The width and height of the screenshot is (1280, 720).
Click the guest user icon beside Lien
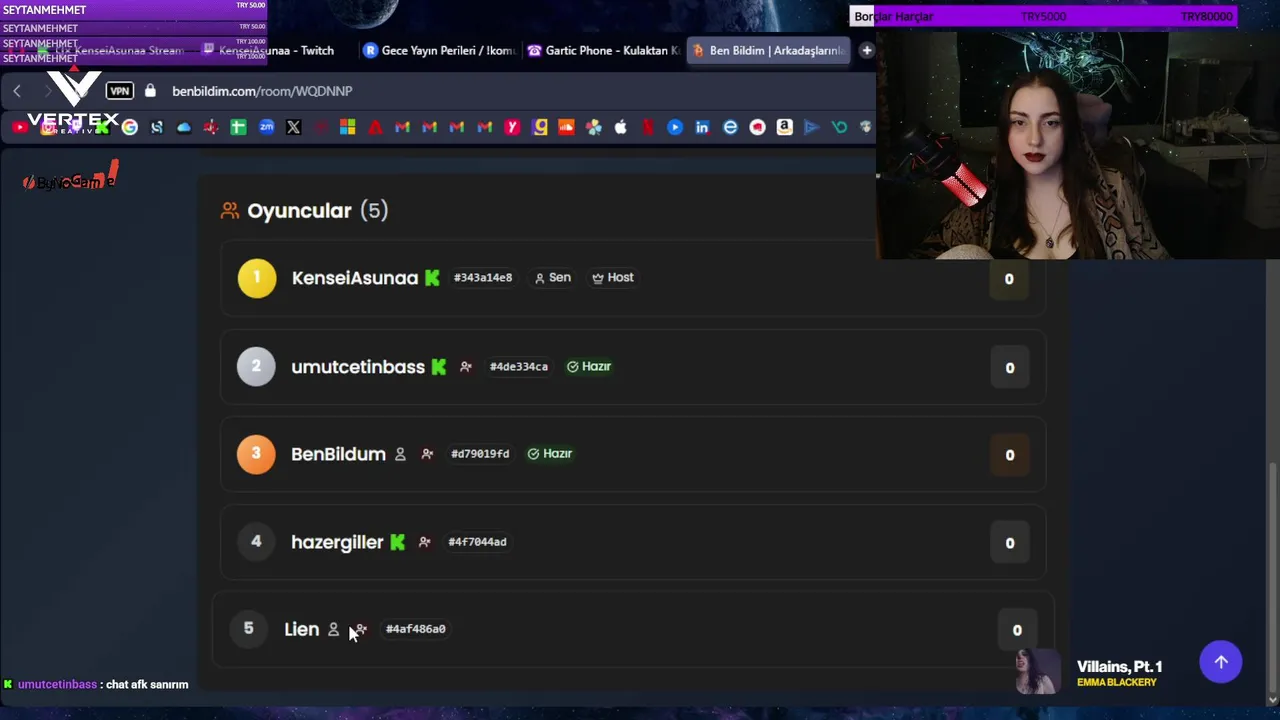[x=333, y=629]
